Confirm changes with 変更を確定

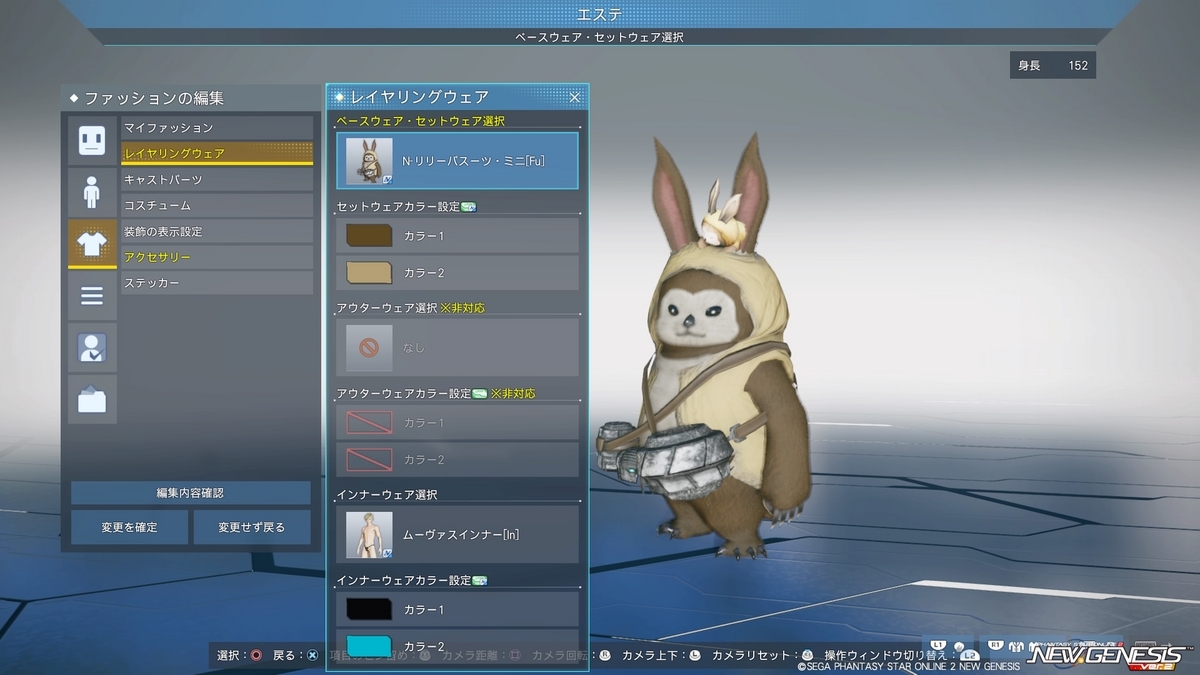pyautogui.click(x=129, y=527)
